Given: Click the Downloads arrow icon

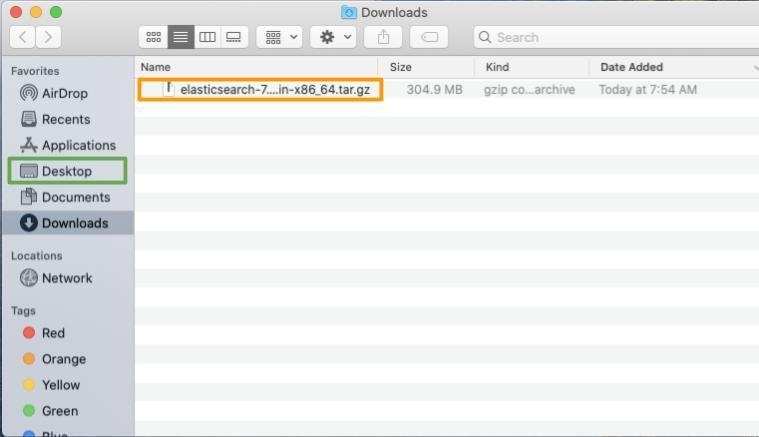Looking at the screenshot, I should [29, 223].
